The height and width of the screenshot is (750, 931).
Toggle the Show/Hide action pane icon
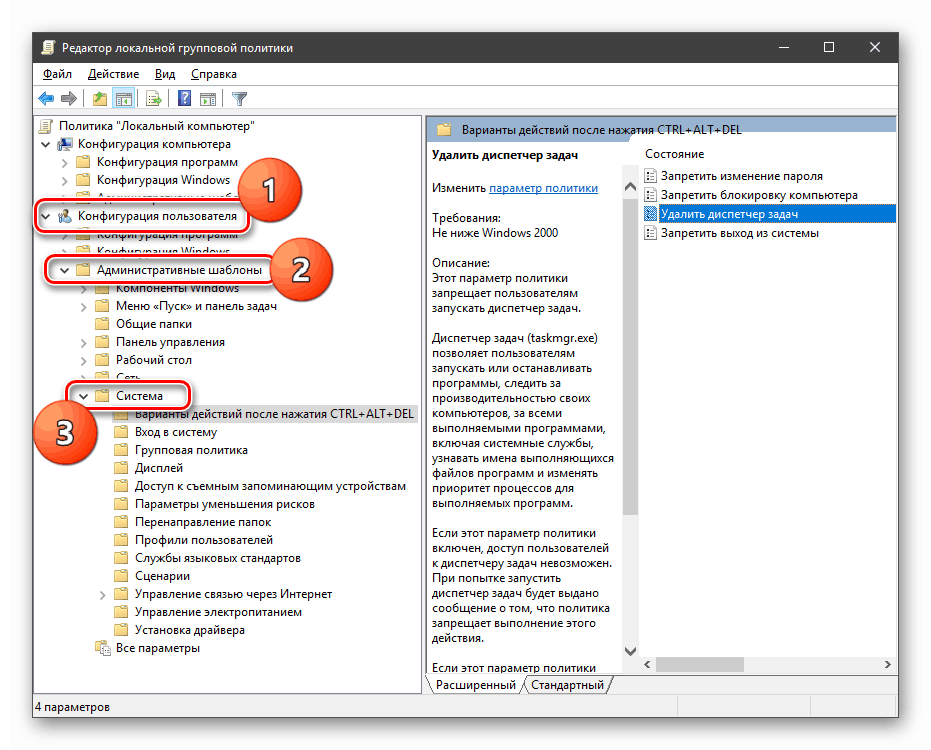[x=208, y=99]
